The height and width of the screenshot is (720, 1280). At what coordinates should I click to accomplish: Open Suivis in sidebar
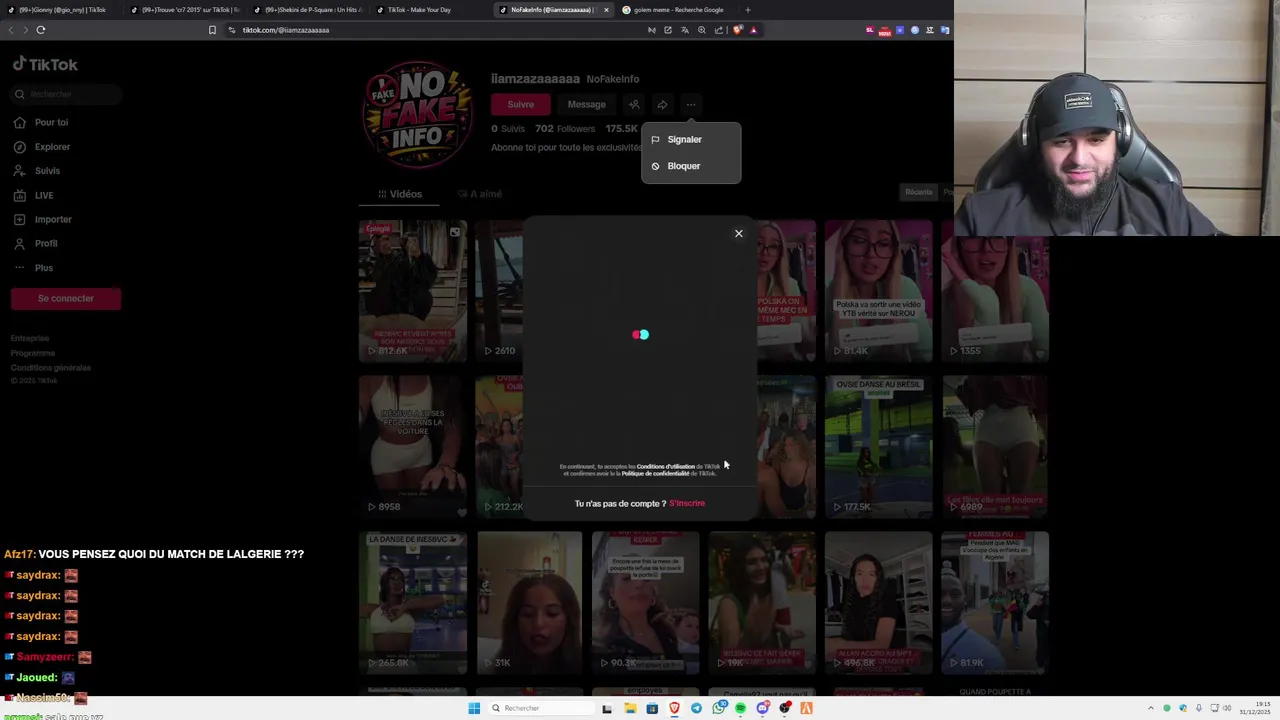(47, 171)
